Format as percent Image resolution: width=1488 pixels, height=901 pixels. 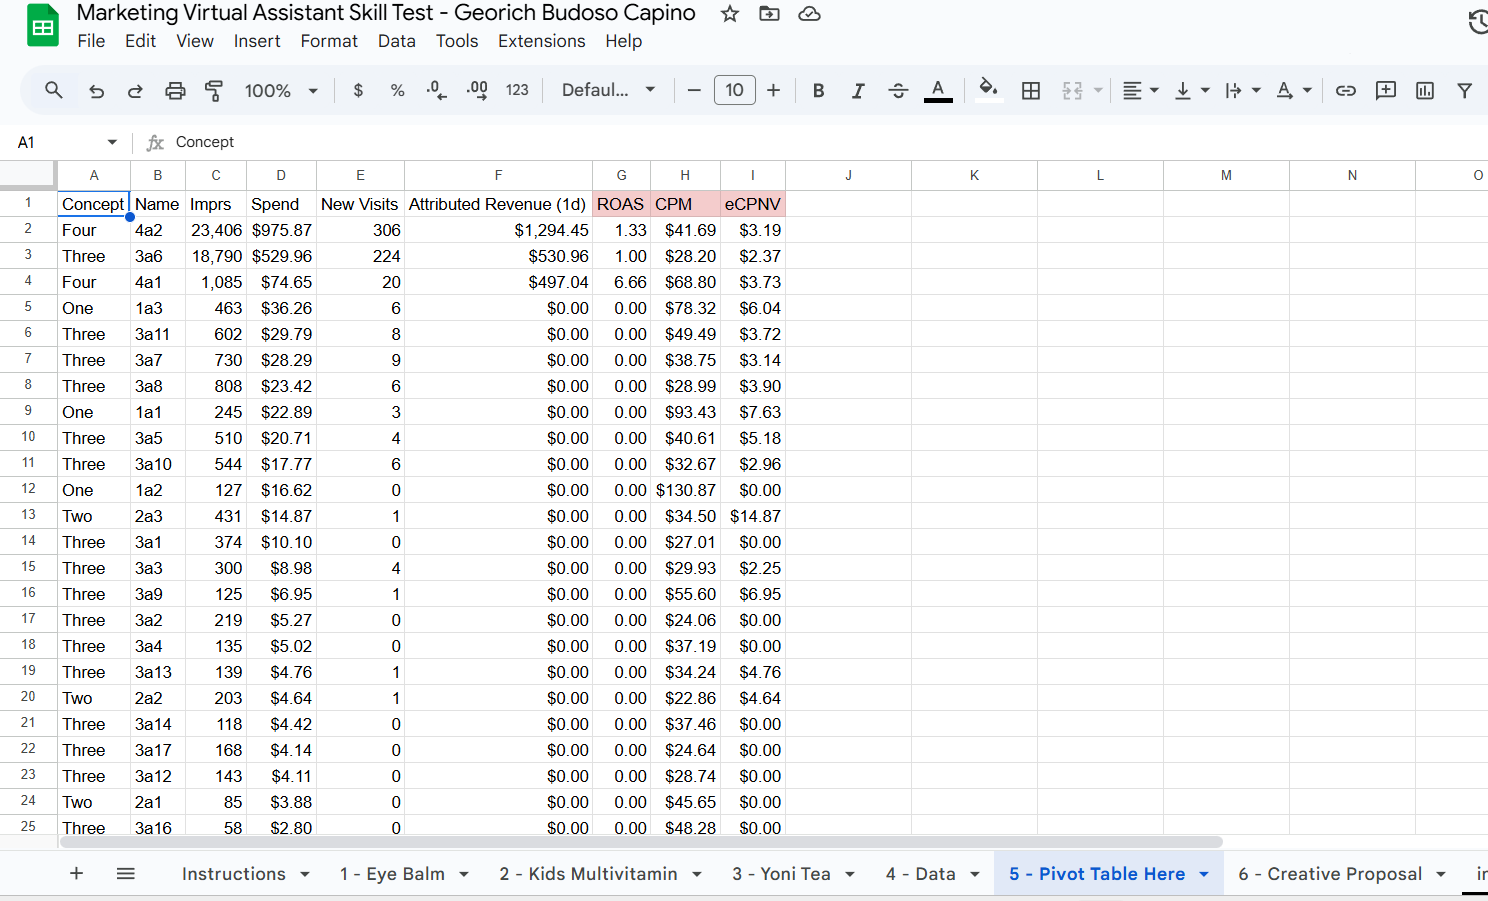[x=397, y=91]
